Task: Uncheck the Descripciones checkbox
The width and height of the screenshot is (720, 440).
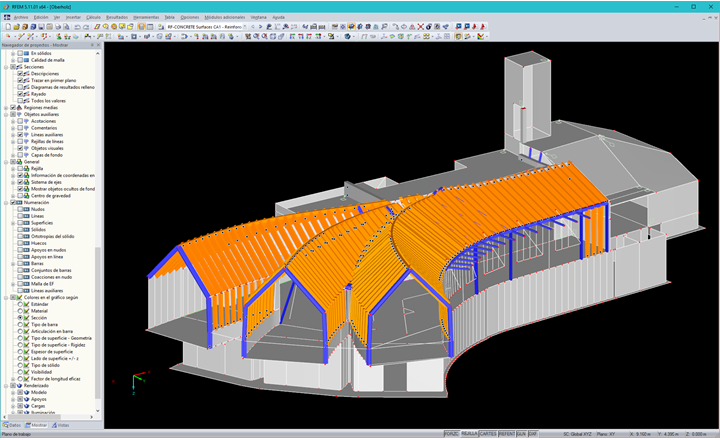Action: [x=20, y=73]
